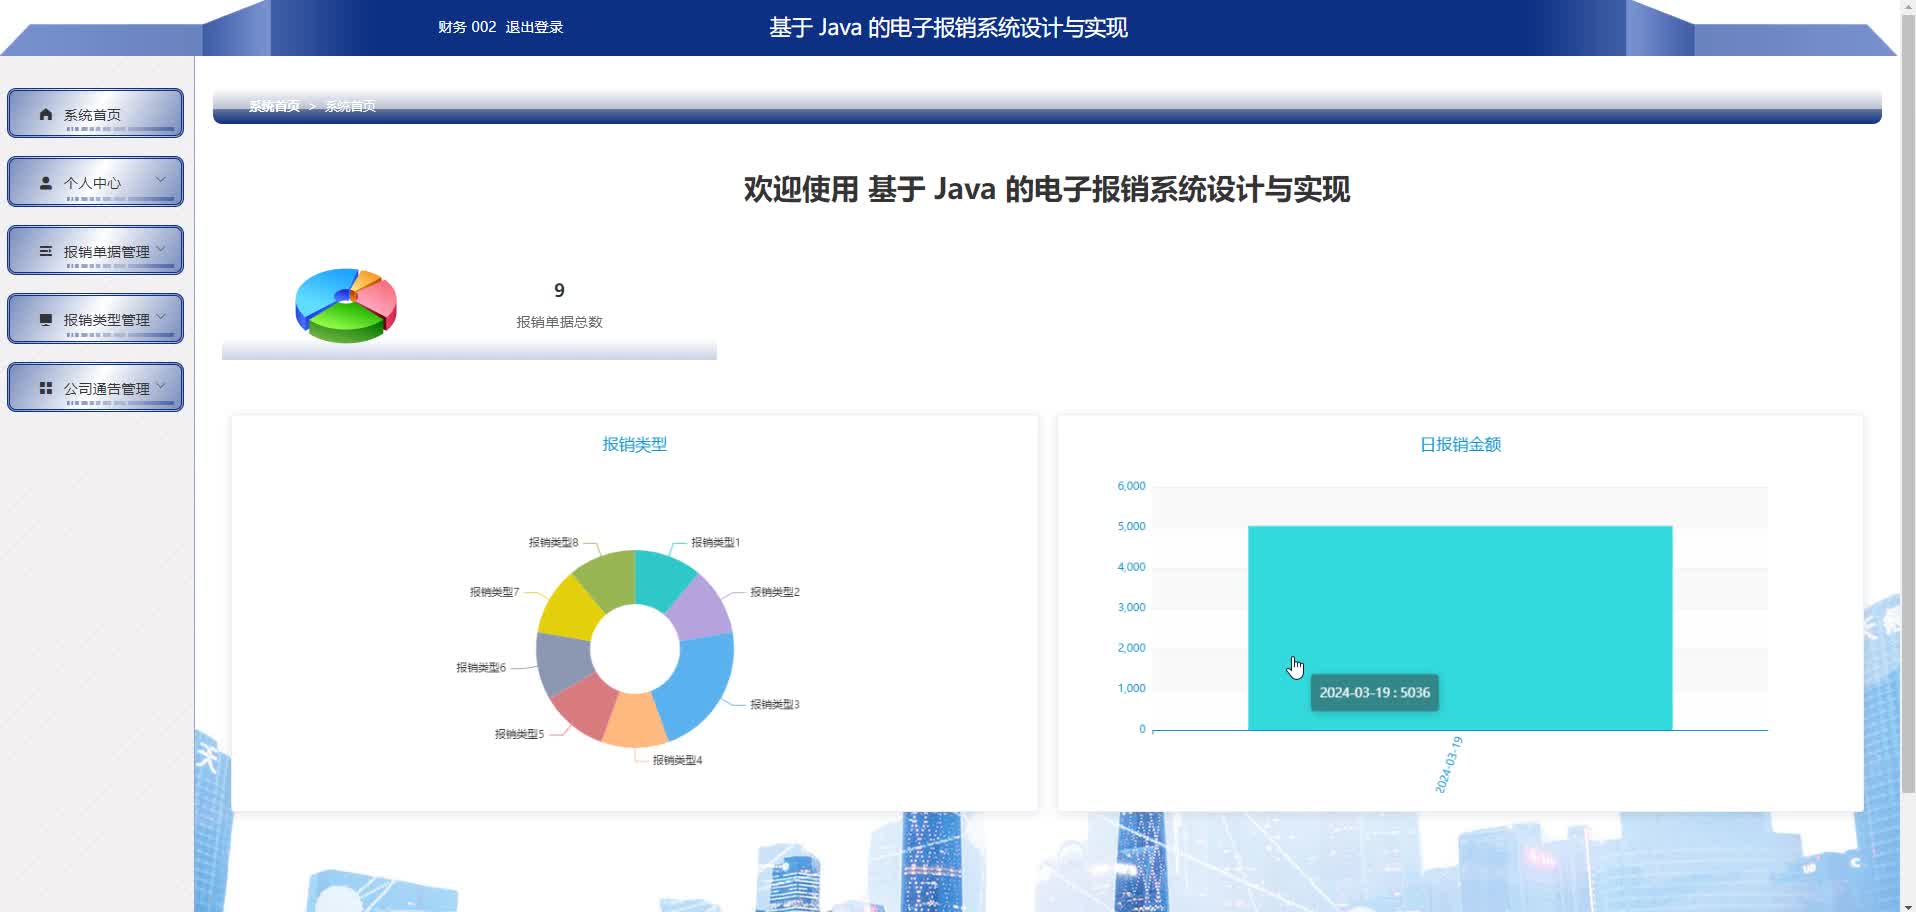Click the person icon for 个人中心
Screen dimensions: 1916x912
point(46,183)
